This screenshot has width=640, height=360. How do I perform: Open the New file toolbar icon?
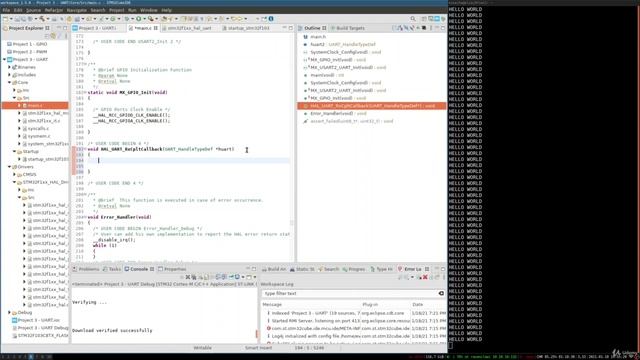click(5, 19)
